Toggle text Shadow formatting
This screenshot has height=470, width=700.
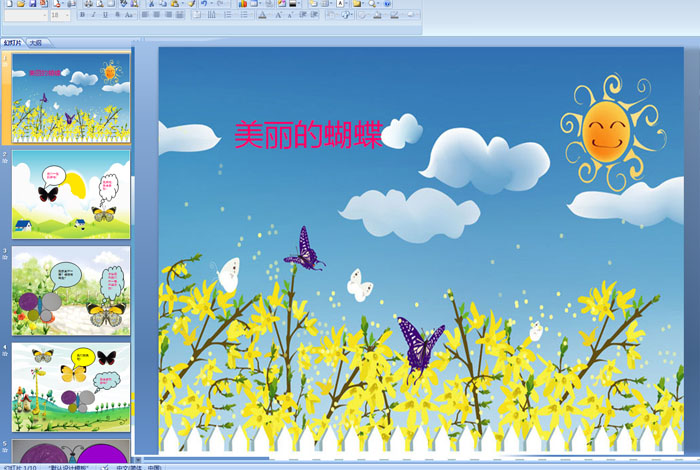coord(117,15)
